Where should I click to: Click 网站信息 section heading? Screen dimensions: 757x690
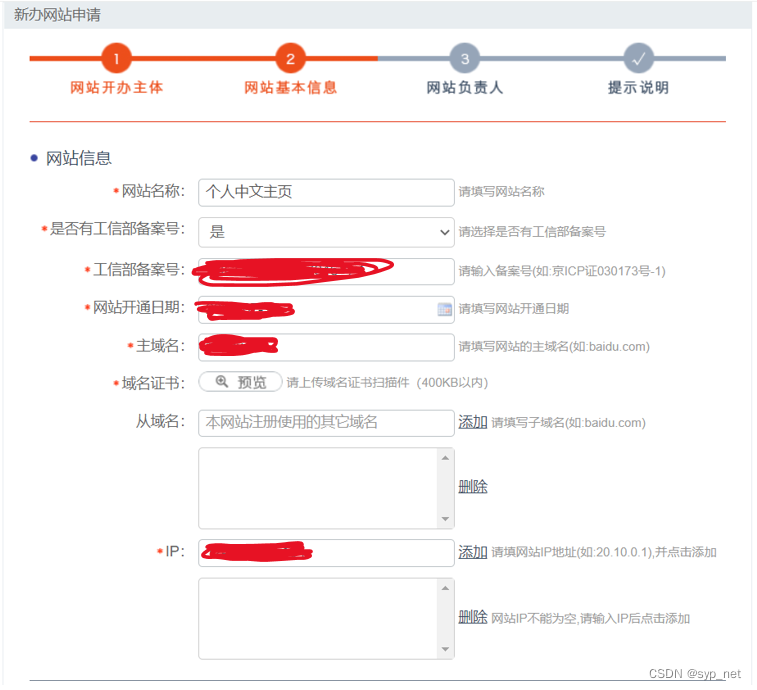78,158
